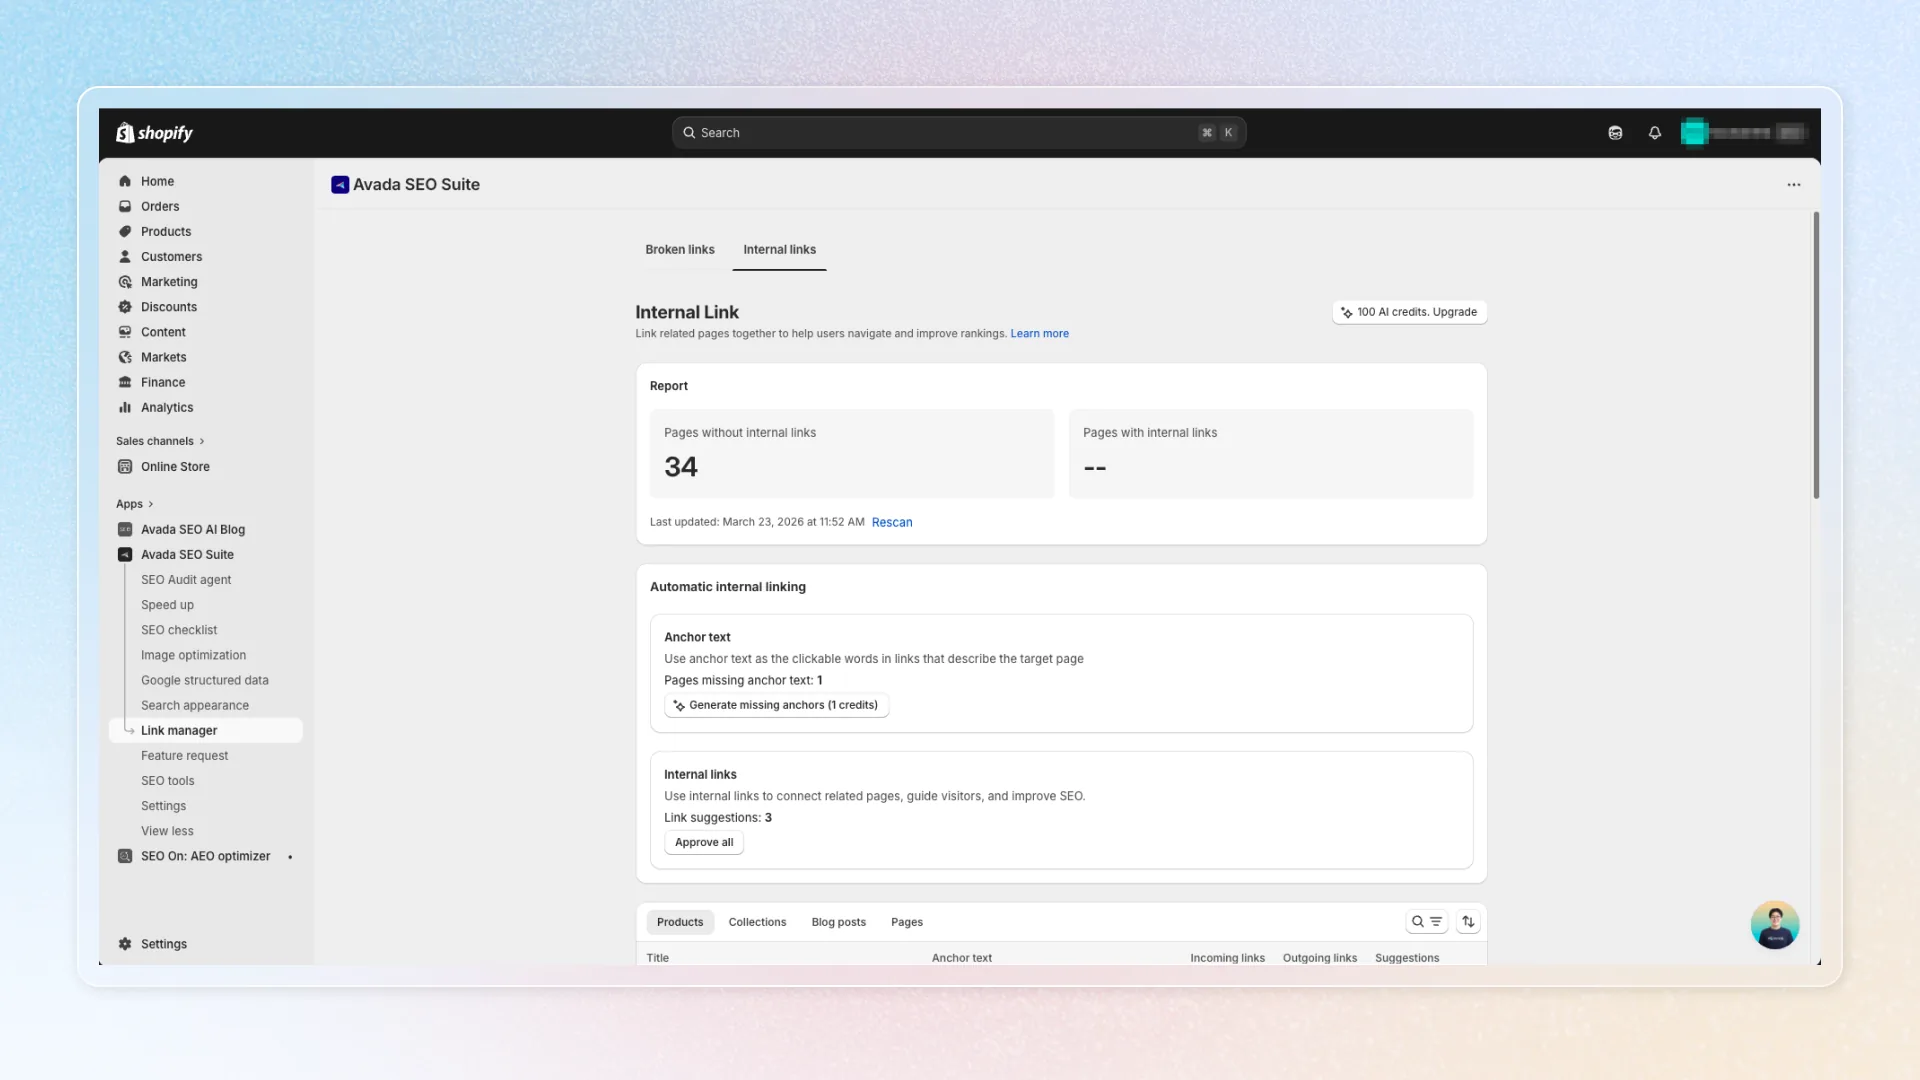Click the Marketing target icon
Viewport: 1920px width, 1080px height.
tap(125, 282)
